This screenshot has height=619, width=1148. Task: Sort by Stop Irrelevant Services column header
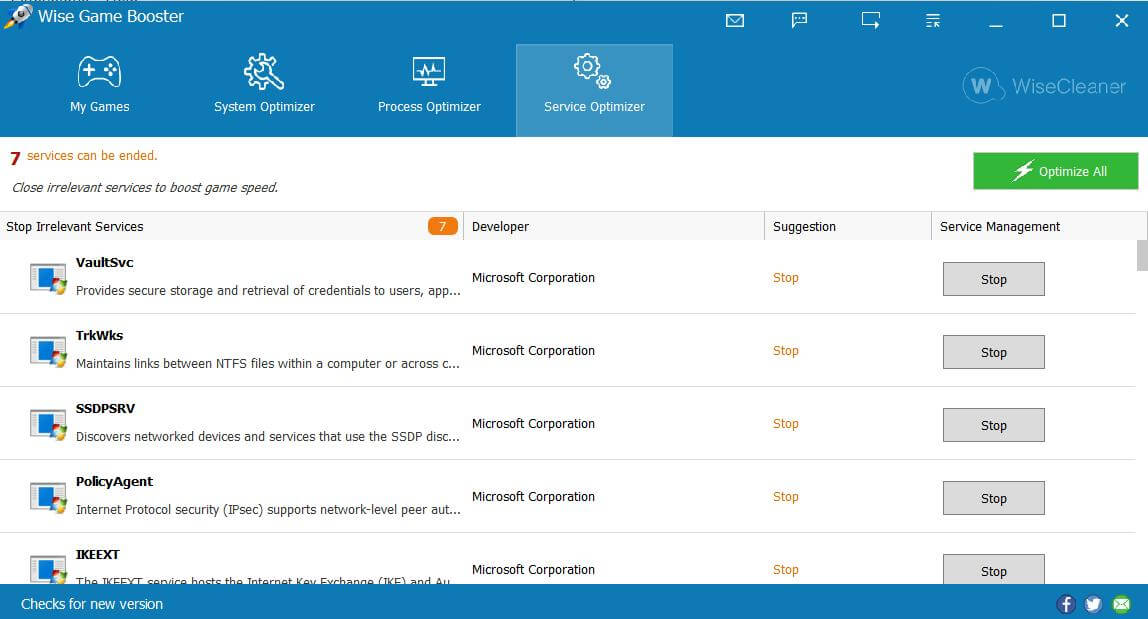(231, 226)
